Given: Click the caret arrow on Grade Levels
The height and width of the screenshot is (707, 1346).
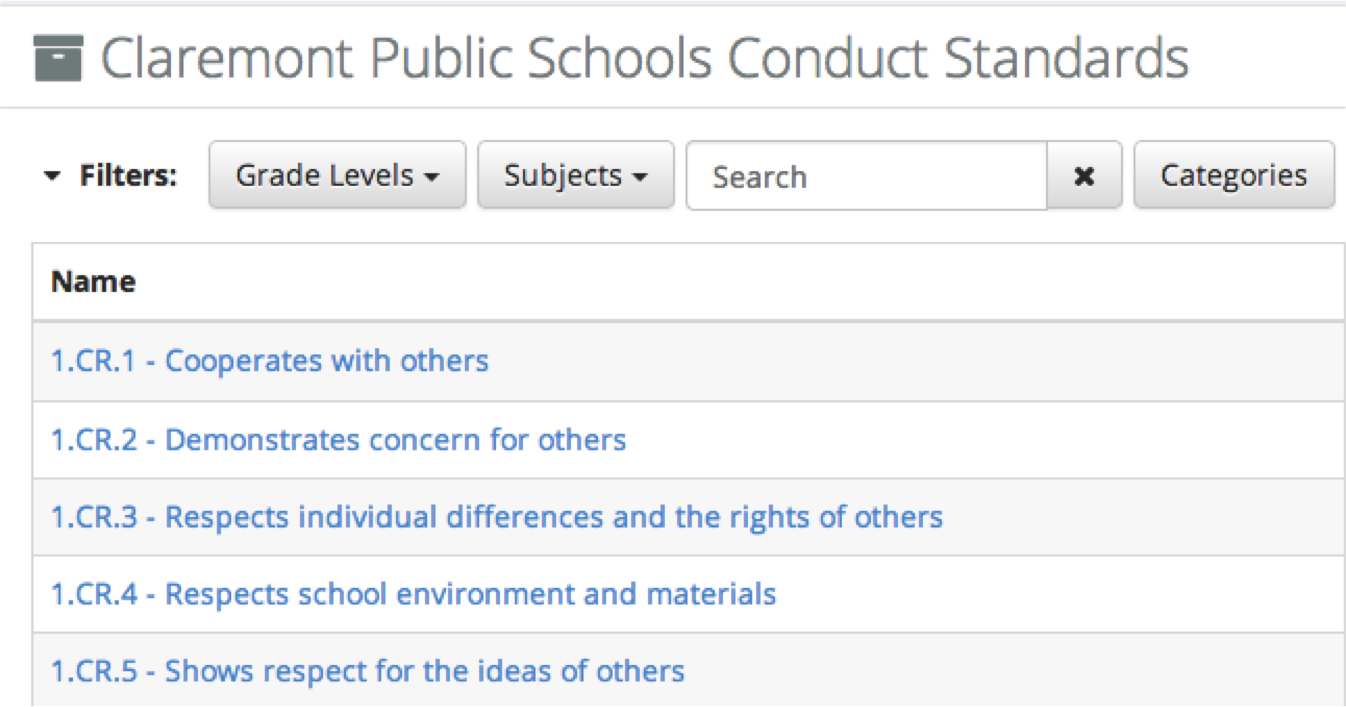Looking at the screenshot, I should click(x=431, y=177).
